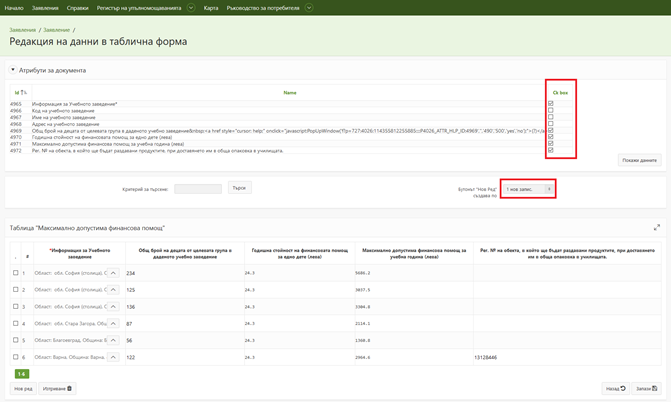This screenshot has width=671, height=402.
Task: Toggle checkbox for attribute 4968
Action: 550,124
